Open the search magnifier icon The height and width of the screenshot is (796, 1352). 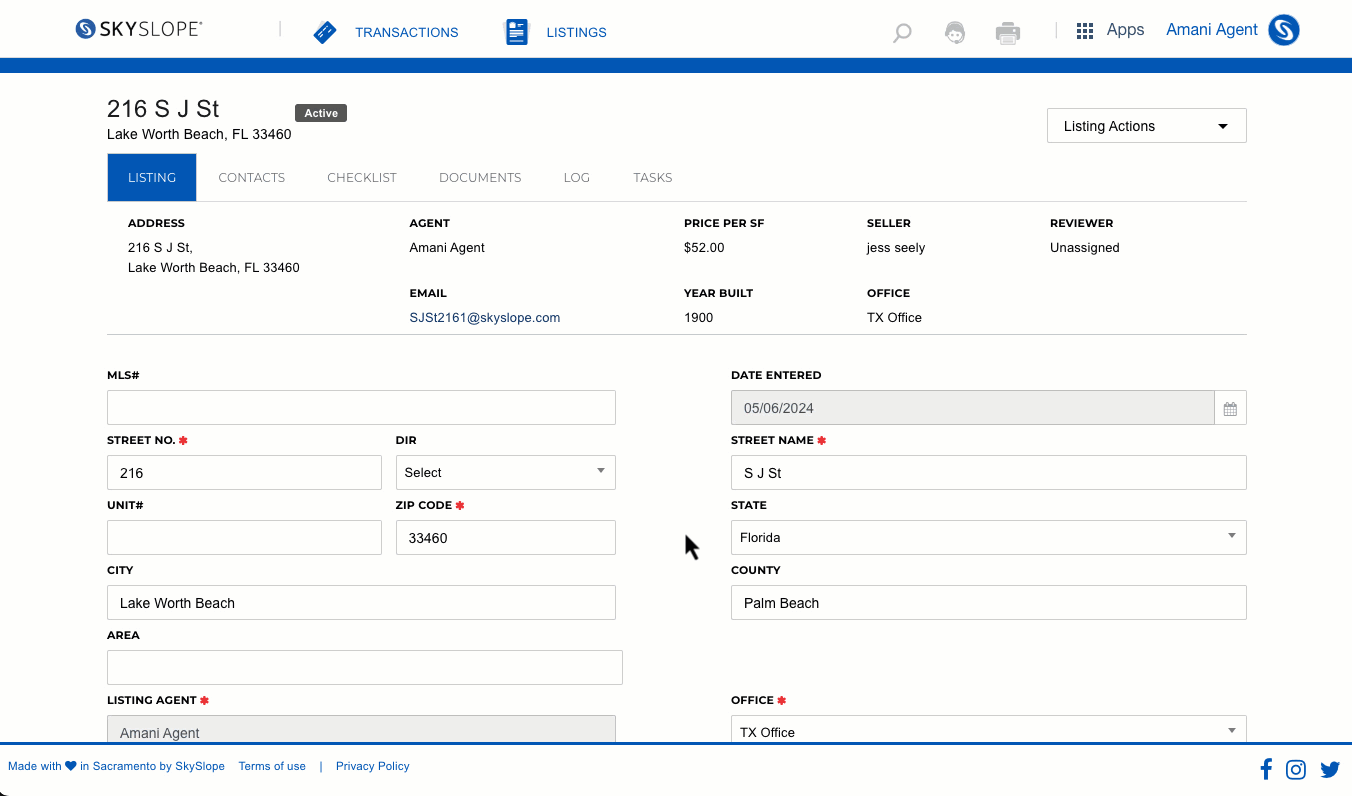(902, 33)
